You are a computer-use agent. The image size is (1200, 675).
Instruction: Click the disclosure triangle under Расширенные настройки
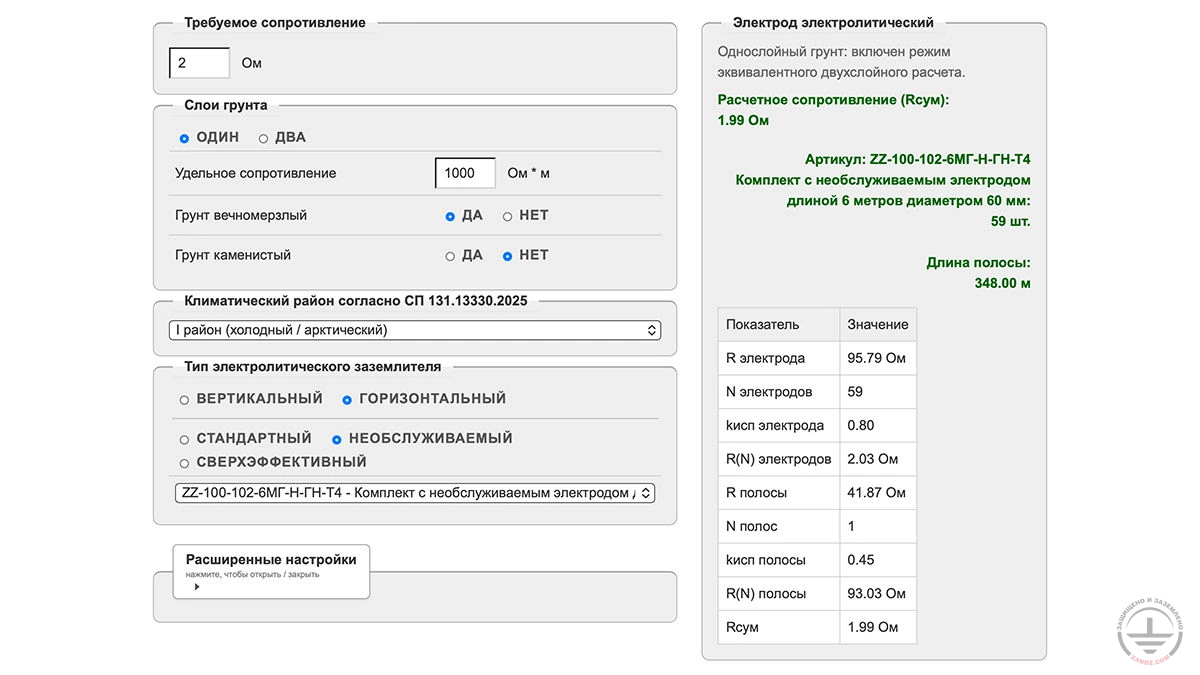click(x=197, y=587)
